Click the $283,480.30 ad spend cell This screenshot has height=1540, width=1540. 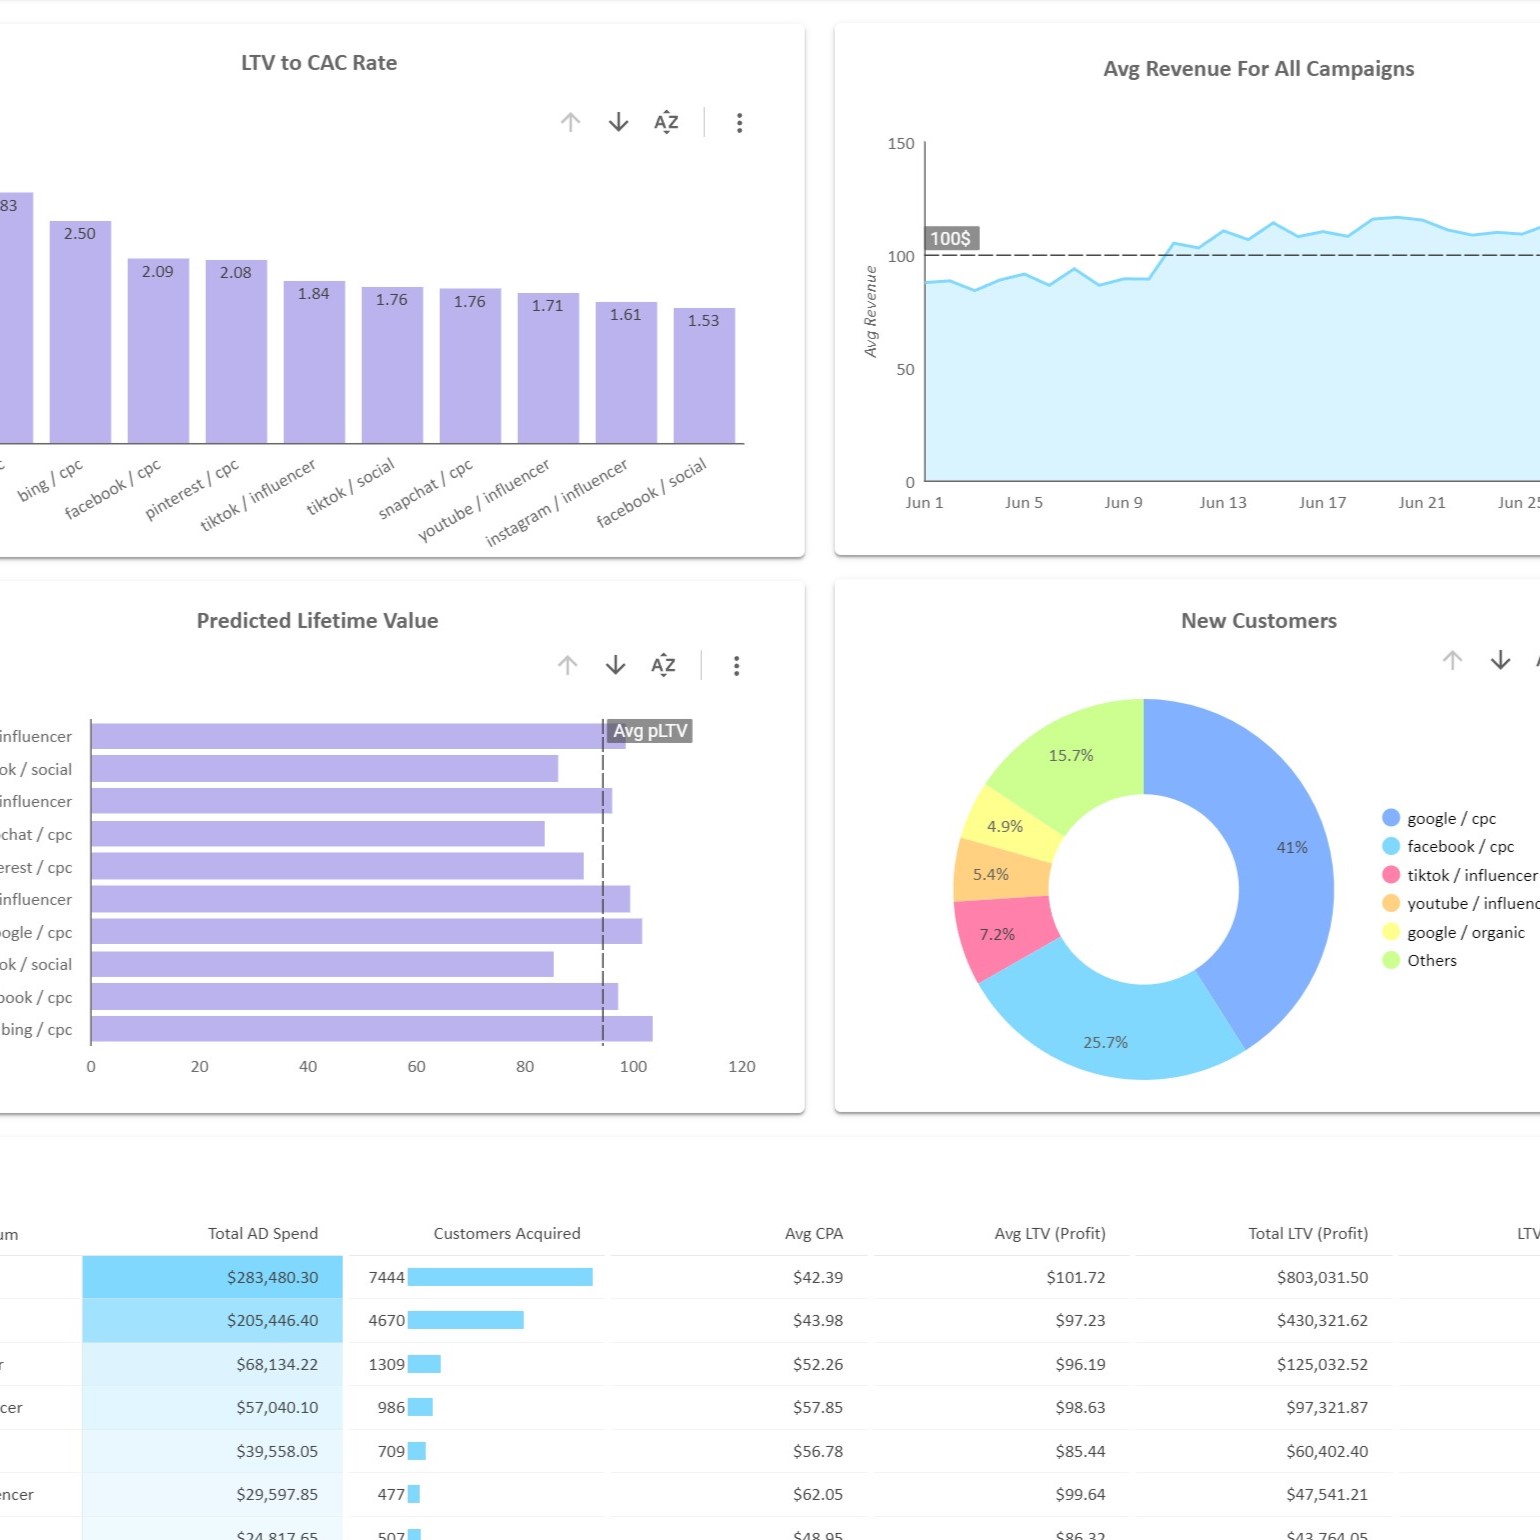click(212, 1277)
